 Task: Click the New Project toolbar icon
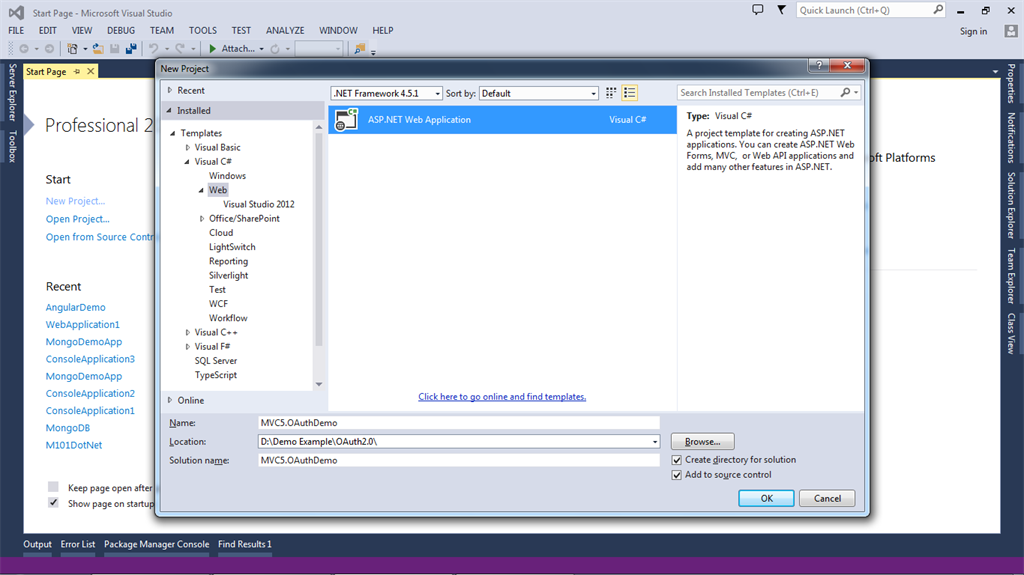point(72,48)
